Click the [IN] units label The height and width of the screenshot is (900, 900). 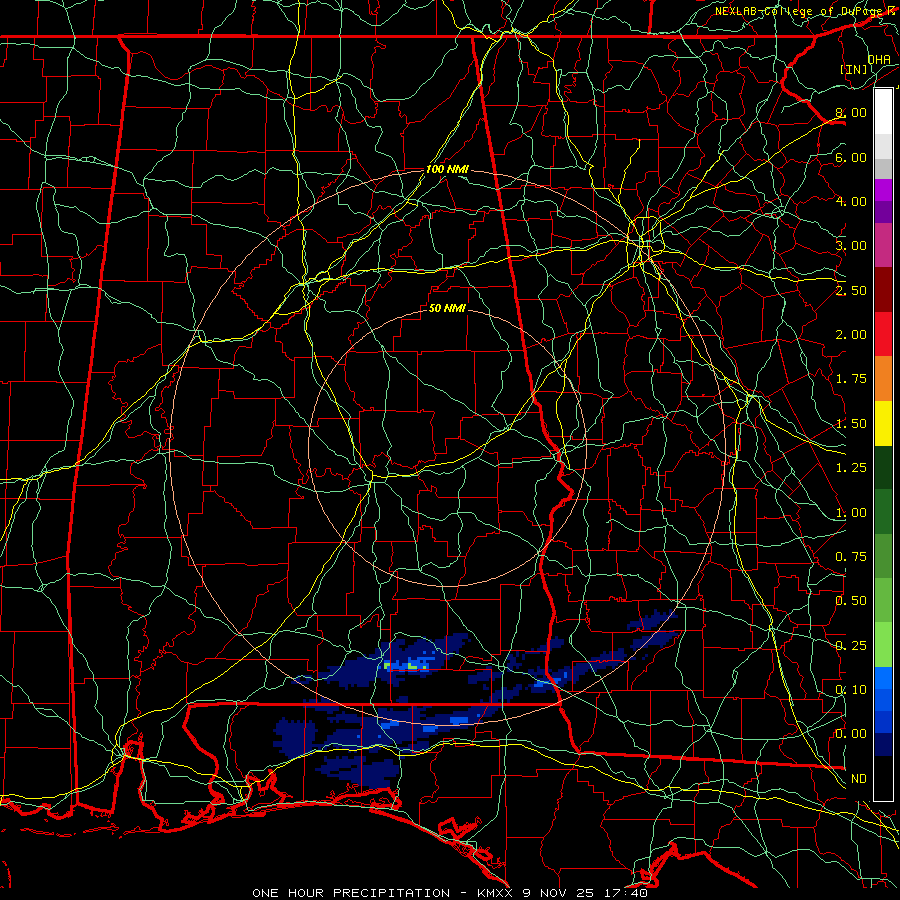[854, 69]
